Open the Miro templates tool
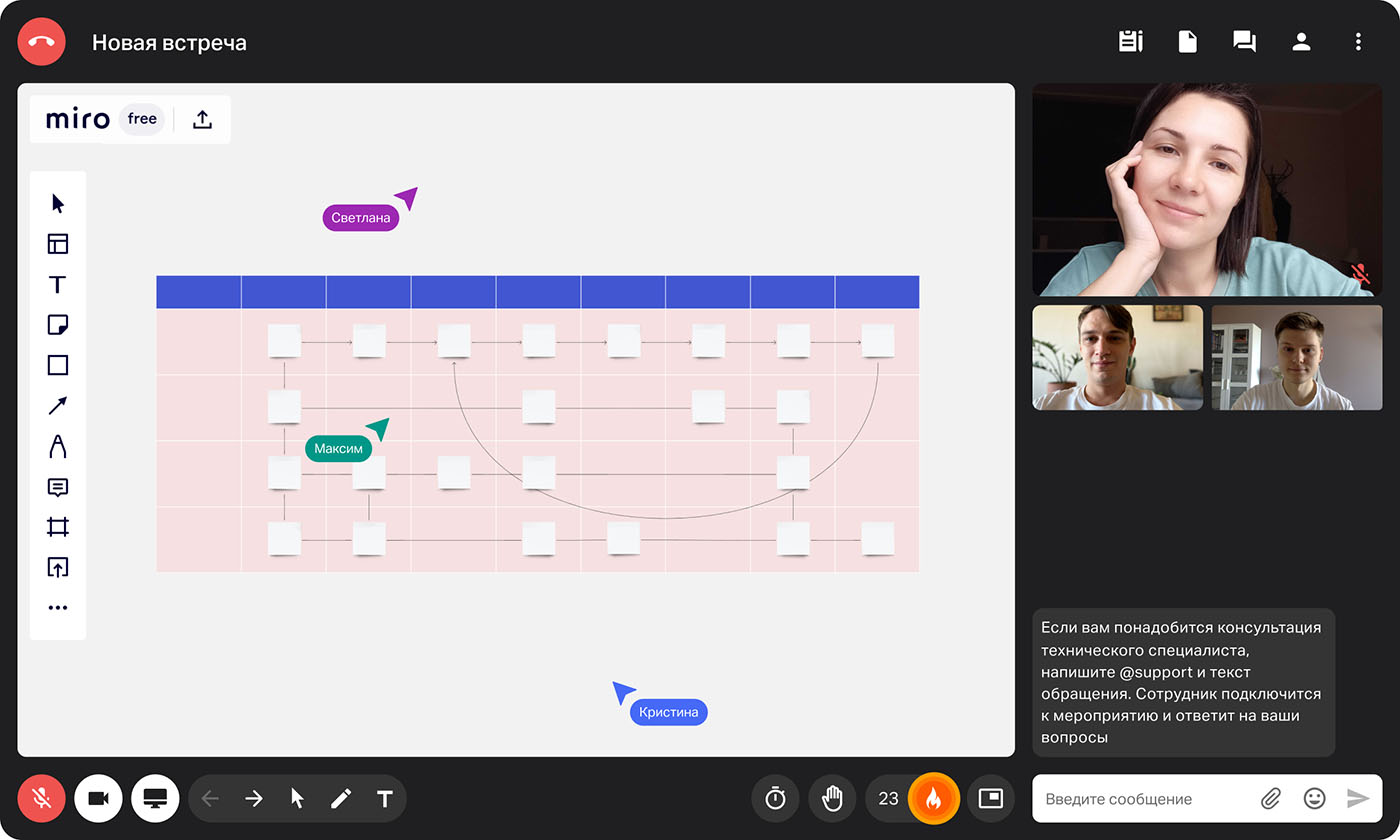Viewport: 1400px width, 840px height. tap(58, 244)
